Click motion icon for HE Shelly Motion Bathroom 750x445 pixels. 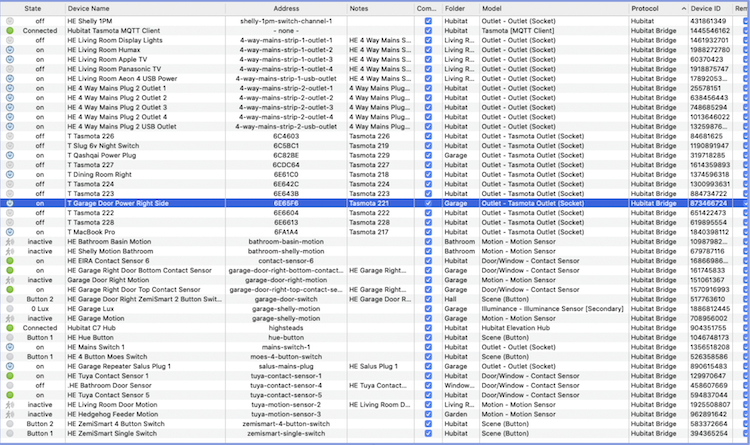tap(10, 251)
